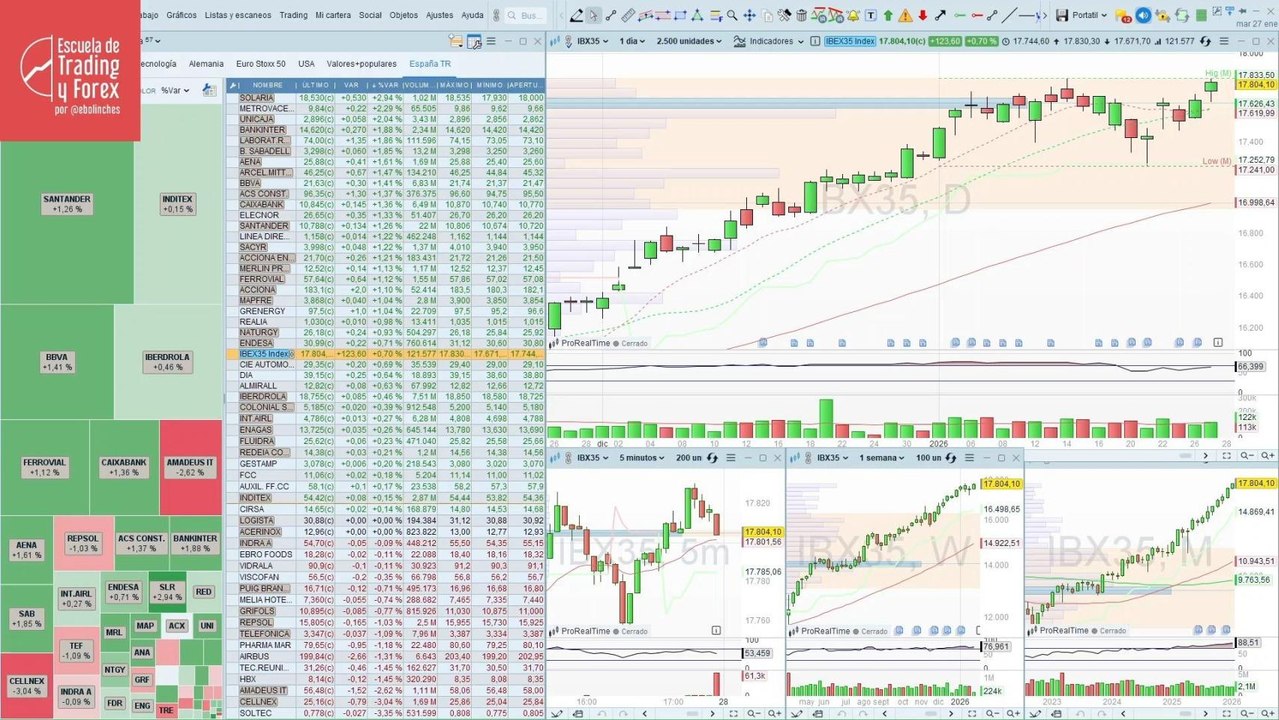Open the Portátil workspace dropdown
1279x720 pixels.
pyautogui.click(x=1088, y=16)
